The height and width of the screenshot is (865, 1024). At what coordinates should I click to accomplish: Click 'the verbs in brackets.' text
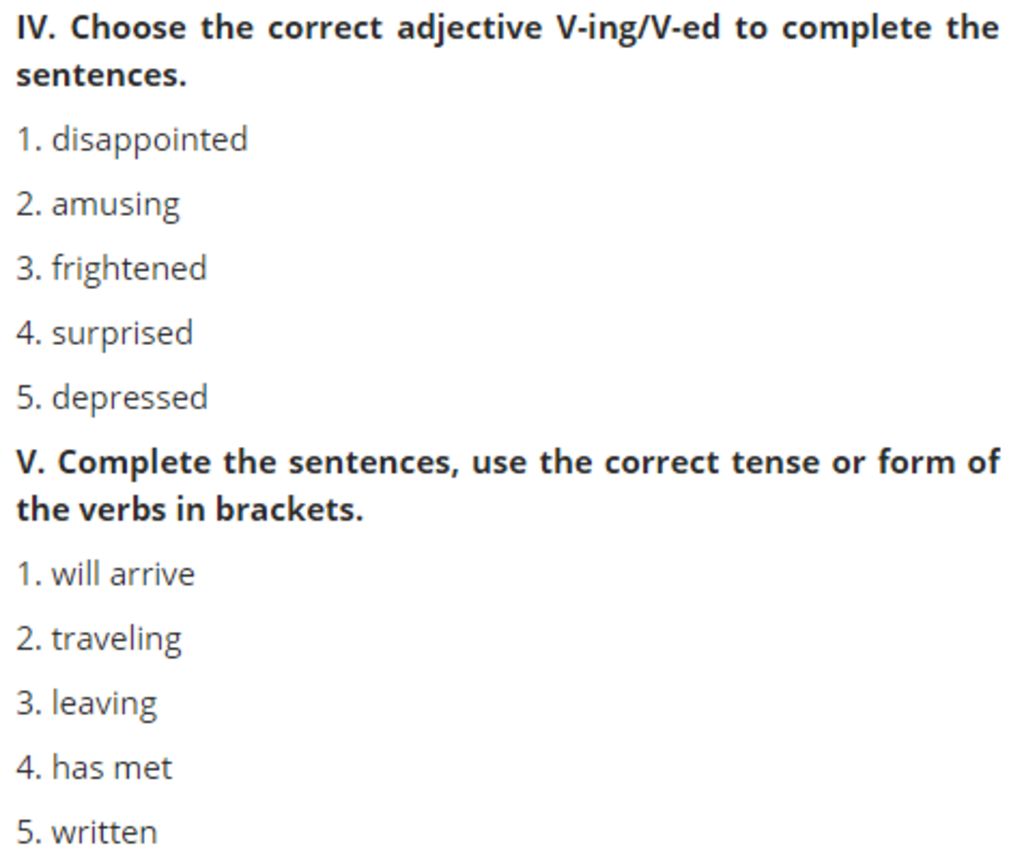tap(189, 510)
